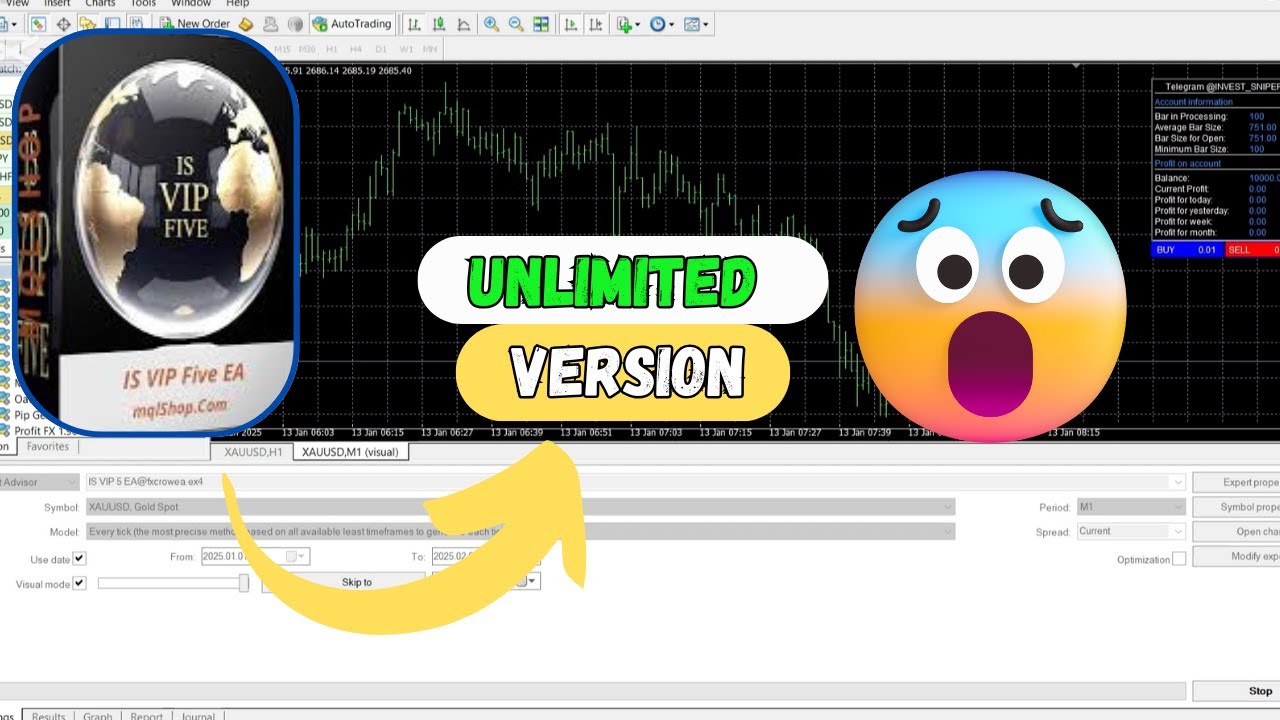Toggle the Use date checkbox

coord(80,558)
